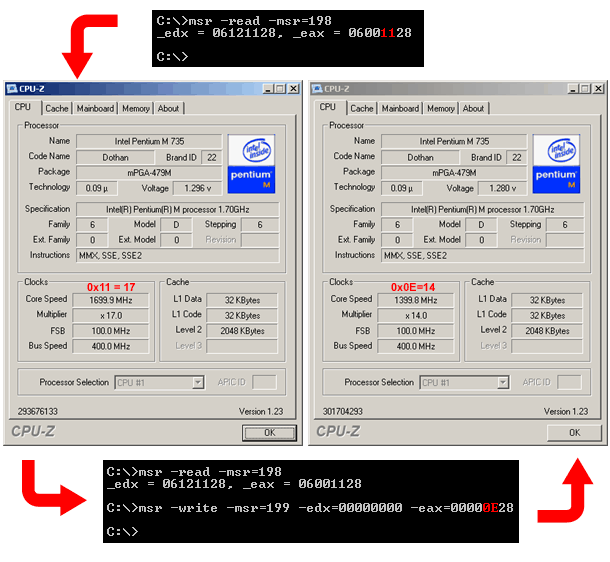Click Version 1.23 in left window
The height and width of the screenshot is (562, 610).
pyautogui.click(x=261, y=411)
